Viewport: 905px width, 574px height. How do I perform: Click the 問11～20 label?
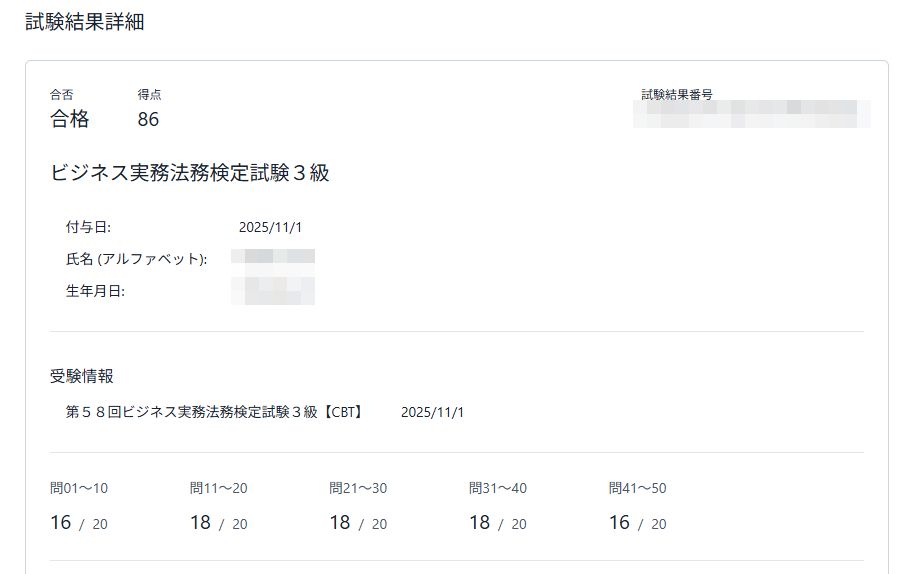pyautogui.click(x=219, y=488)
